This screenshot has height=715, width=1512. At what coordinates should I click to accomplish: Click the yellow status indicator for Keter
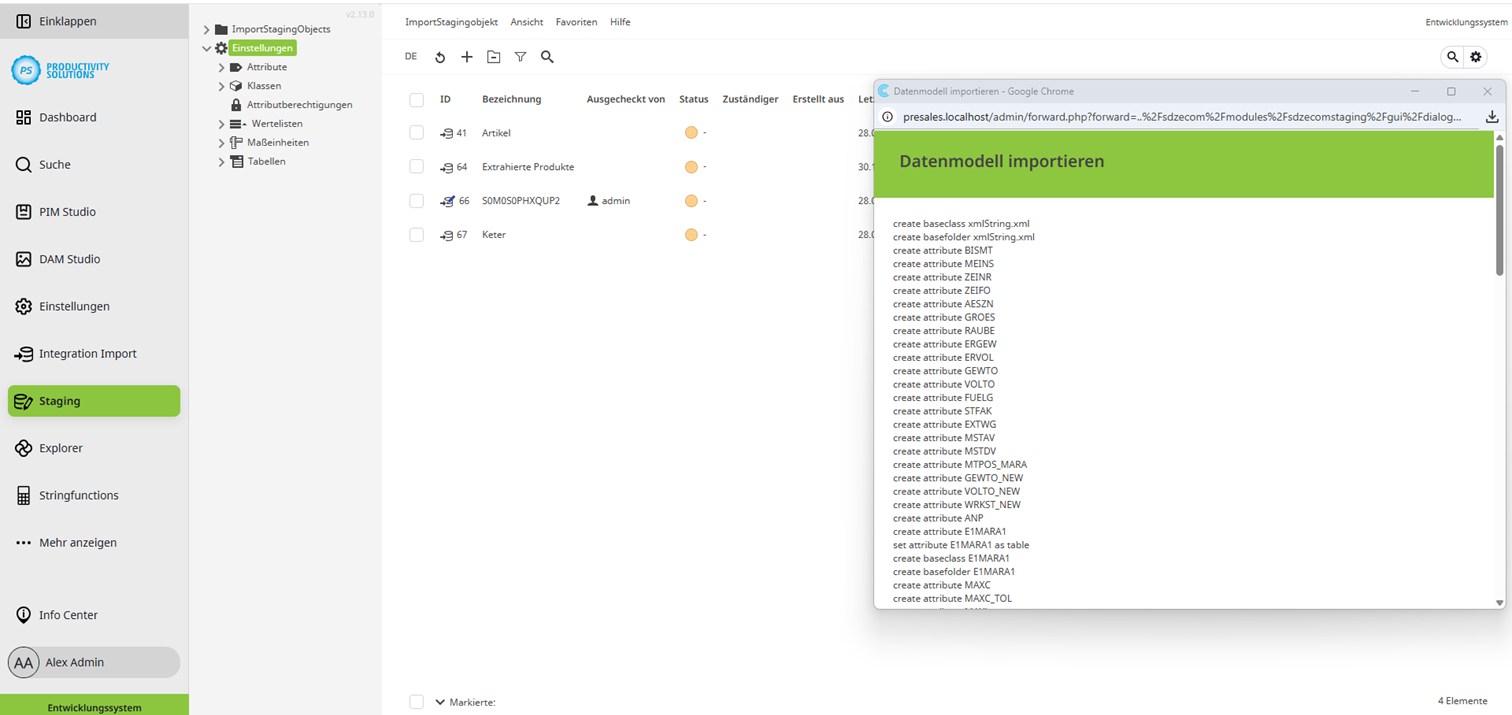691,234
